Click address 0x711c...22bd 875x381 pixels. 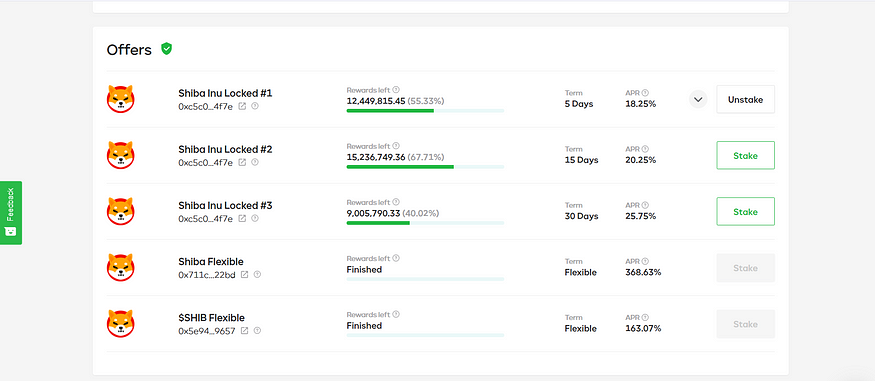pyautogui.click(x=207, y=275)
